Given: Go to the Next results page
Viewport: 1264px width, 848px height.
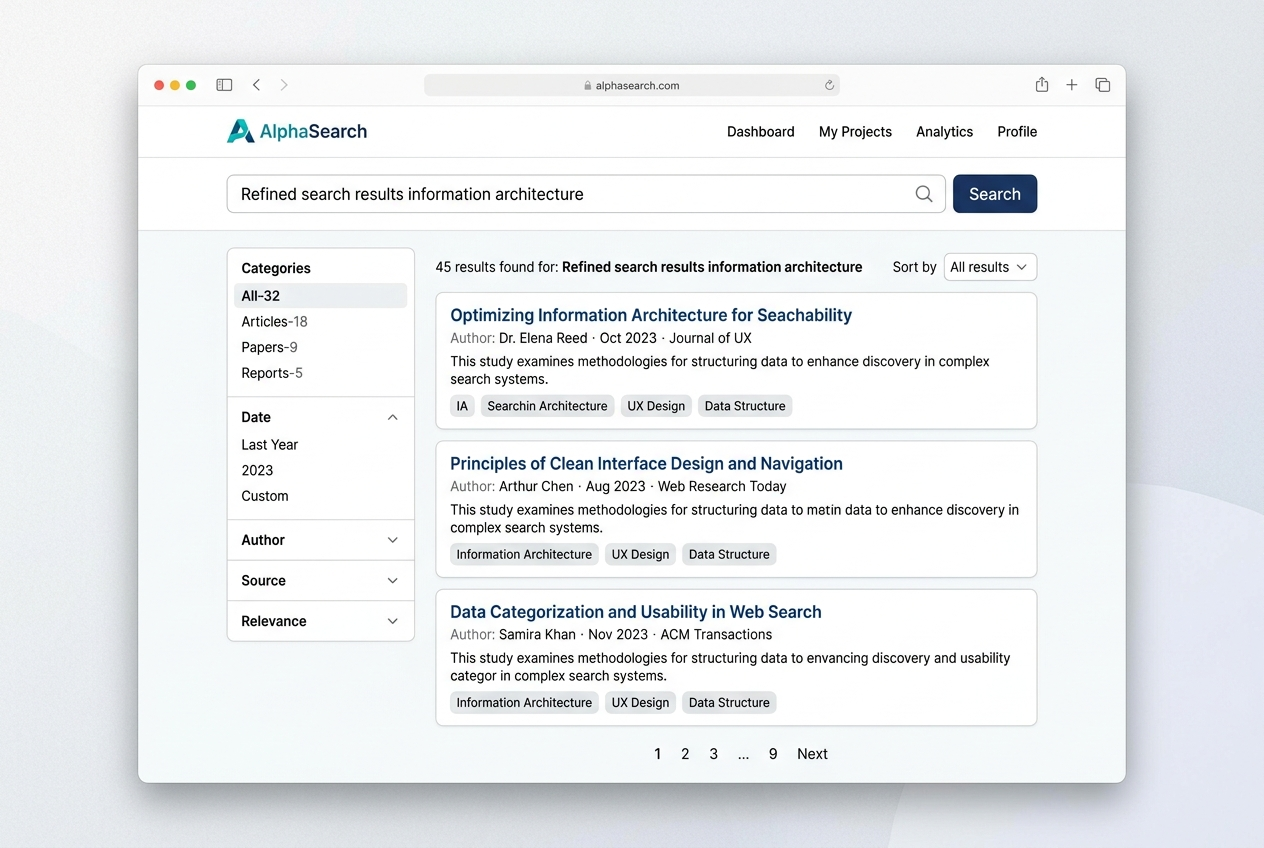Looking at the screenshot, I should [x=812, y=754].
